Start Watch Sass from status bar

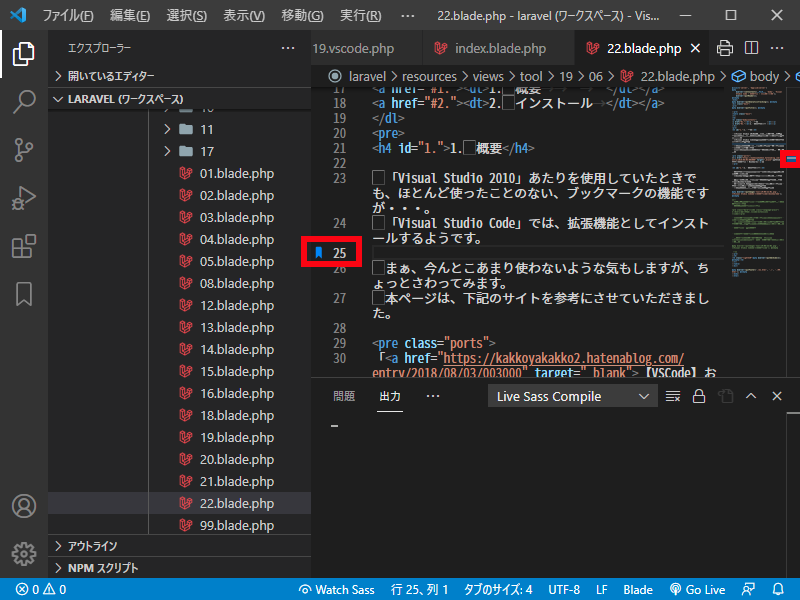tap(337, 589)
